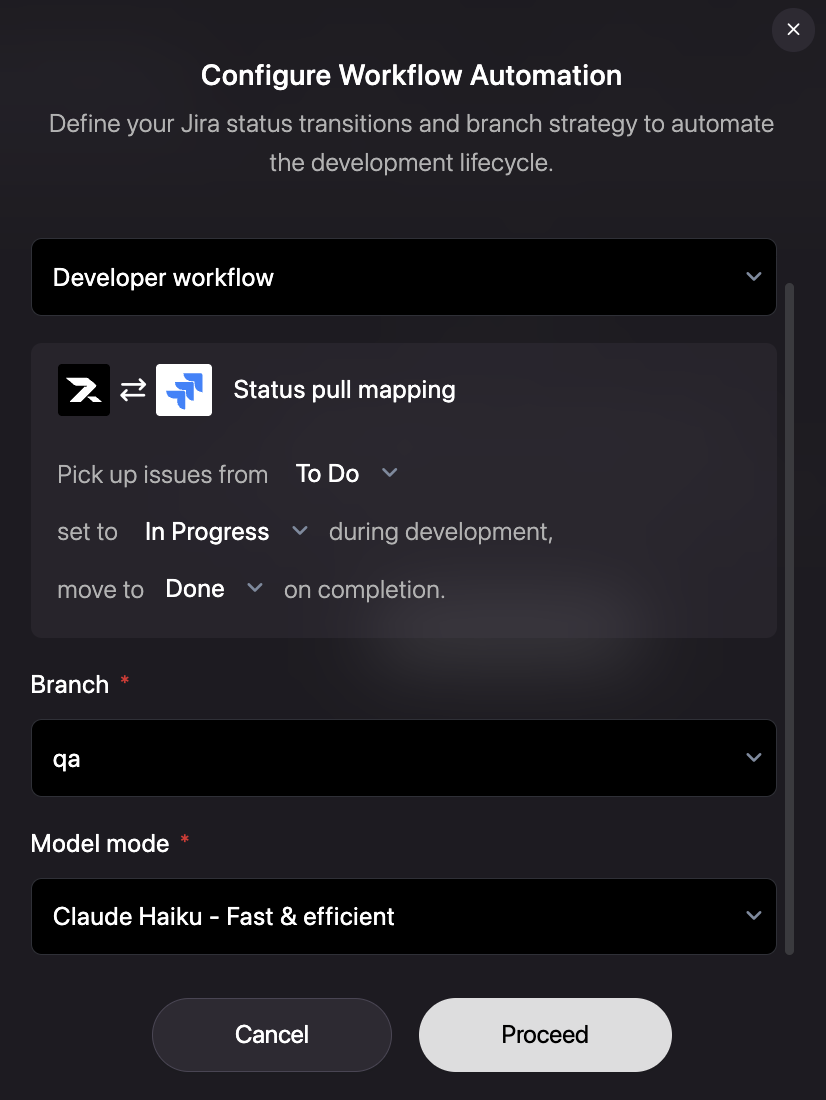
Task: Close the dialog with the X icon
Action: [793, 29]
